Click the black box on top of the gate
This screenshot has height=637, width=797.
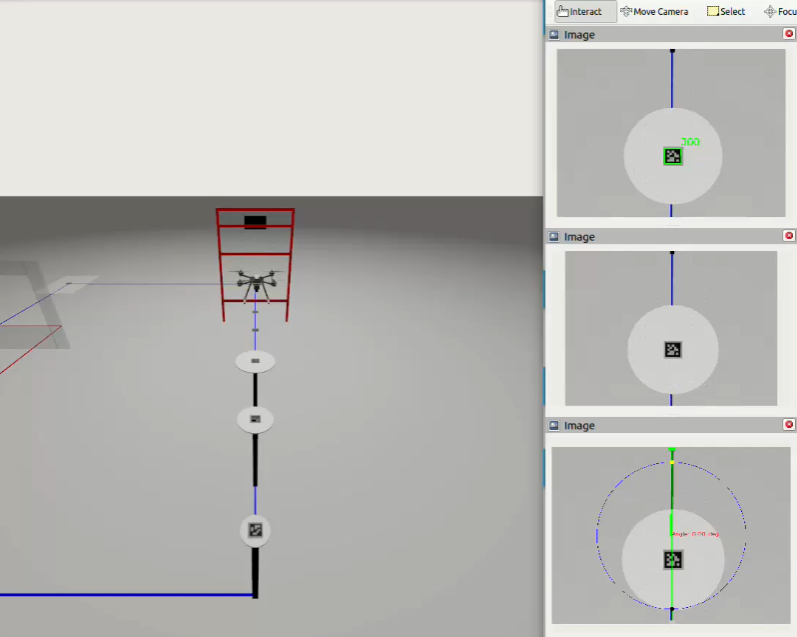(x=255, y=222)
